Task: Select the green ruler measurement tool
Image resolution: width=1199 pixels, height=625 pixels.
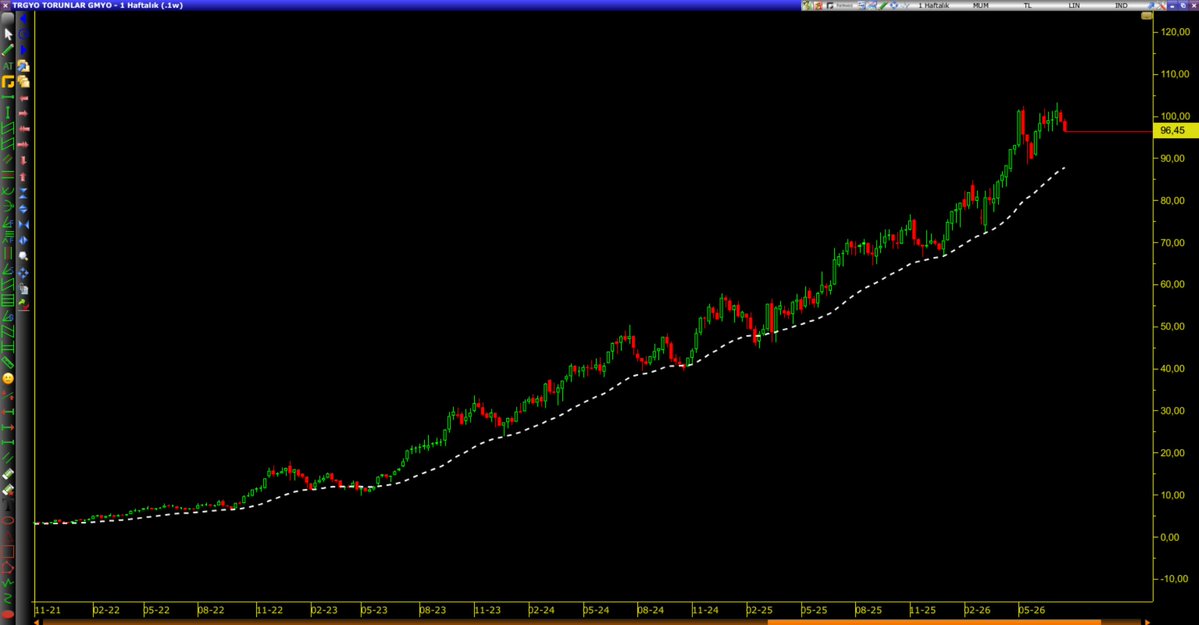Action: coord(8,363)
